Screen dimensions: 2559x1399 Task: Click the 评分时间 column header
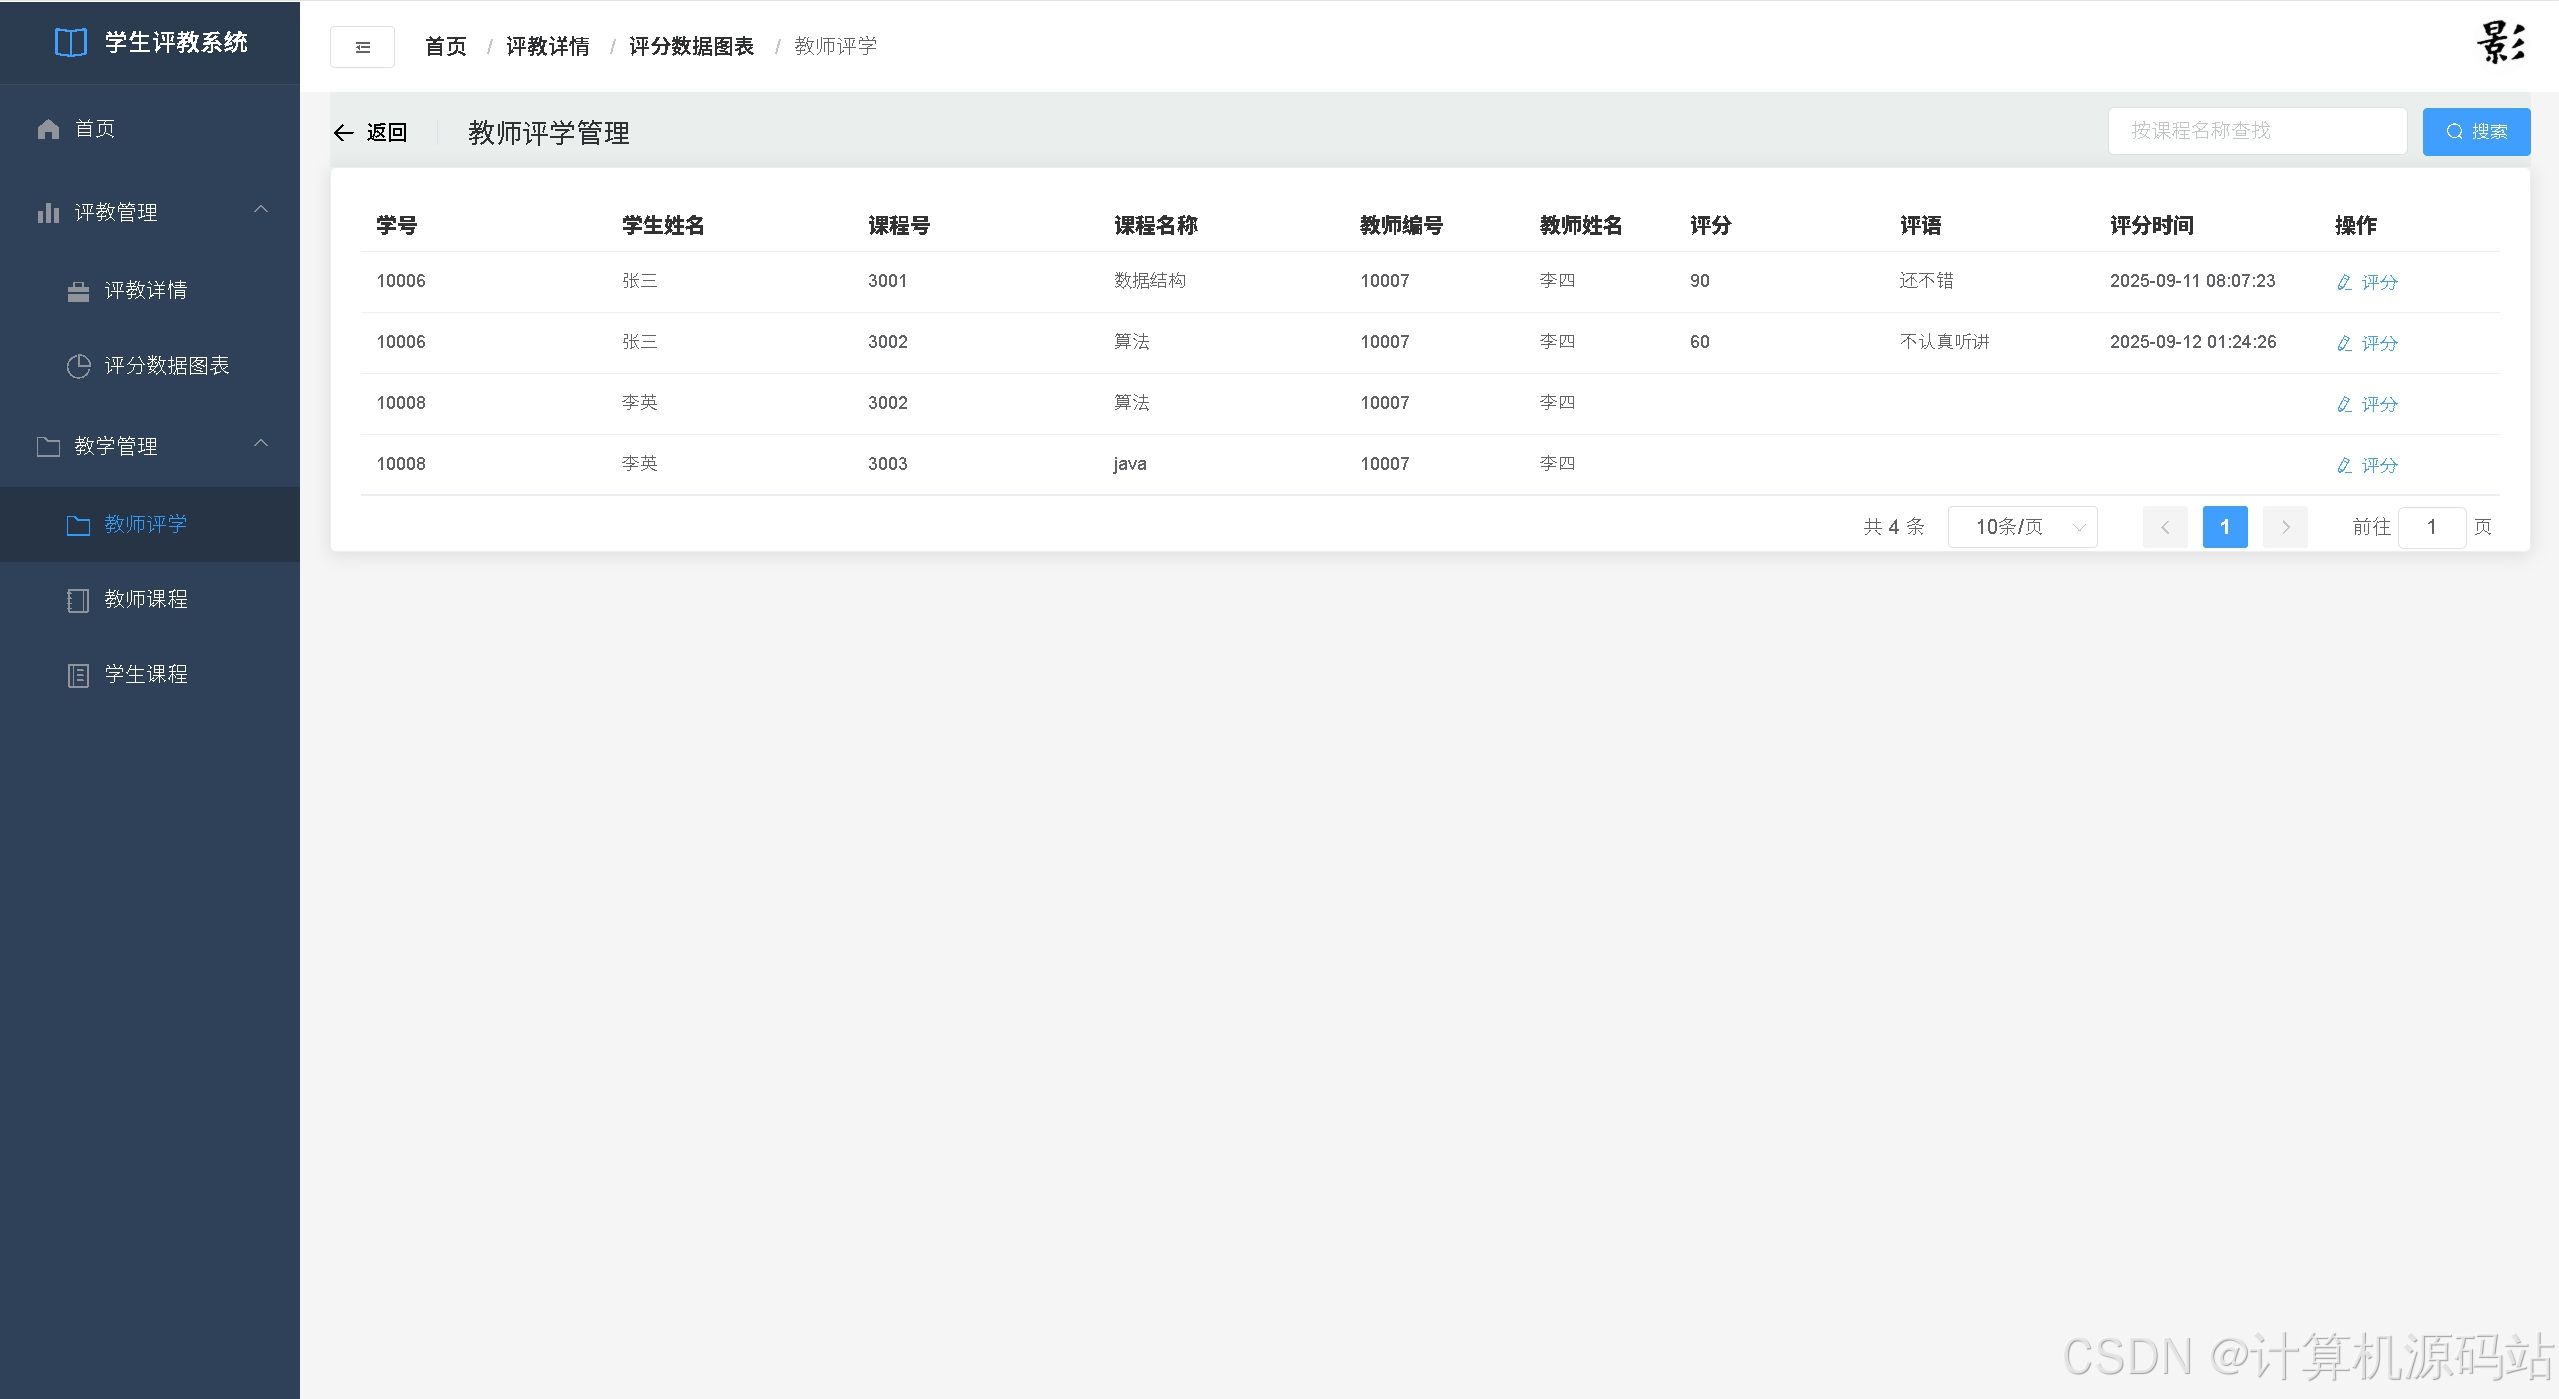[2151, 226]
